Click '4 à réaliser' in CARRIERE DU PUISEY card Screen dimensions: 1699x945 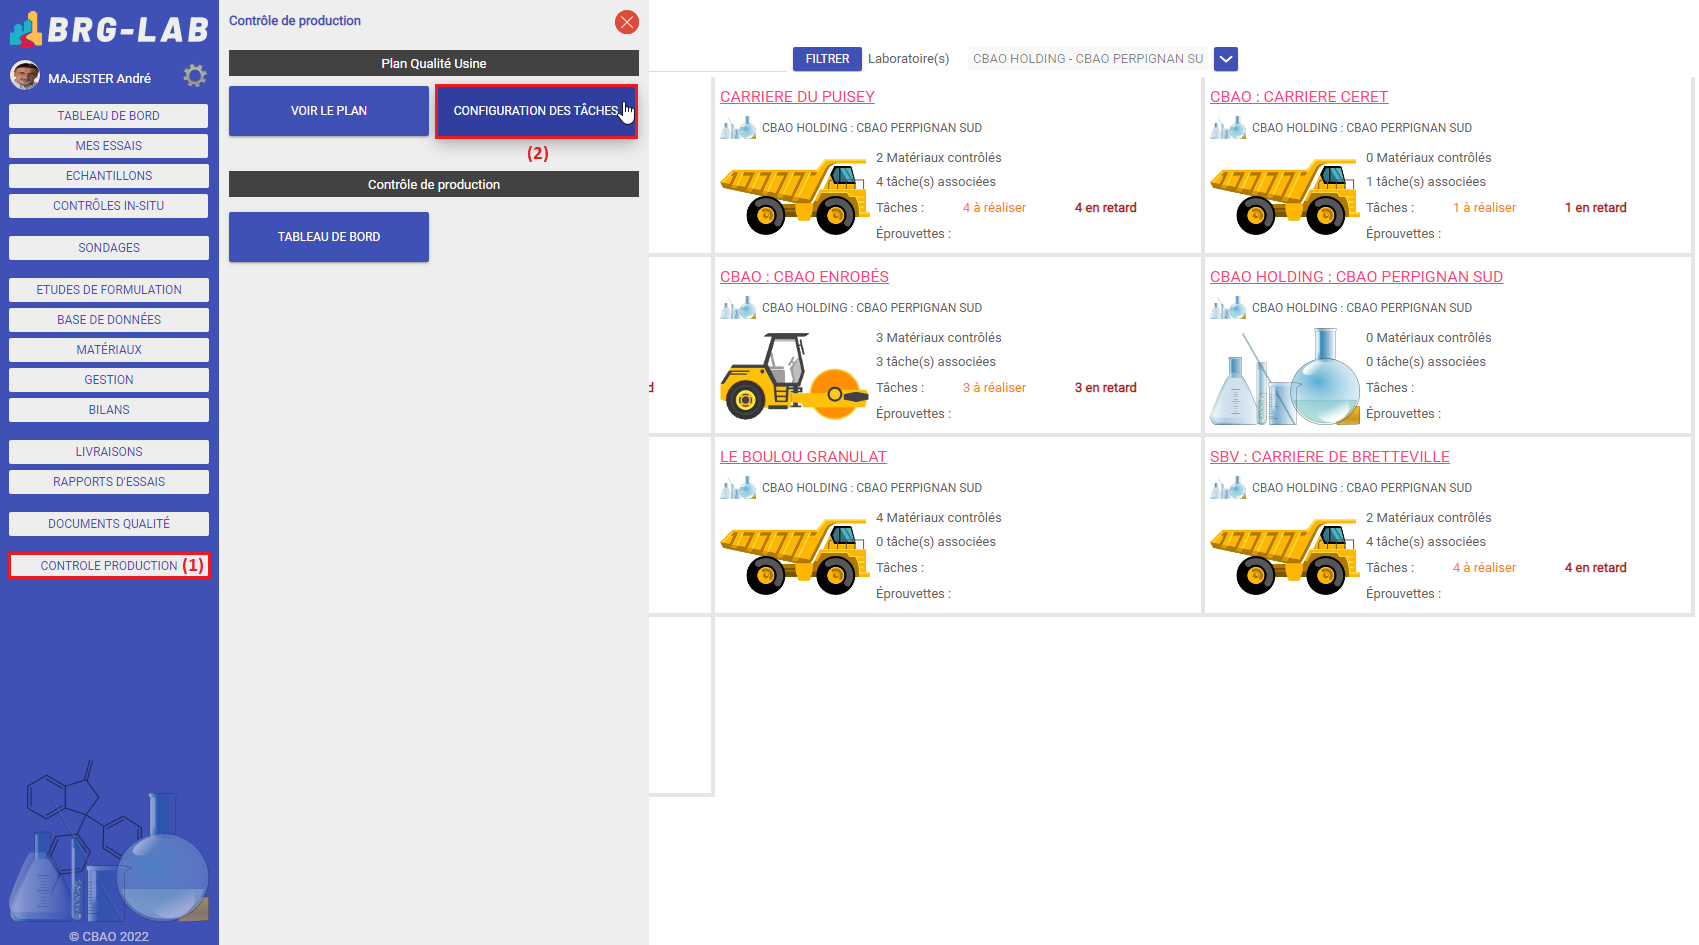[x=994, y=208]
